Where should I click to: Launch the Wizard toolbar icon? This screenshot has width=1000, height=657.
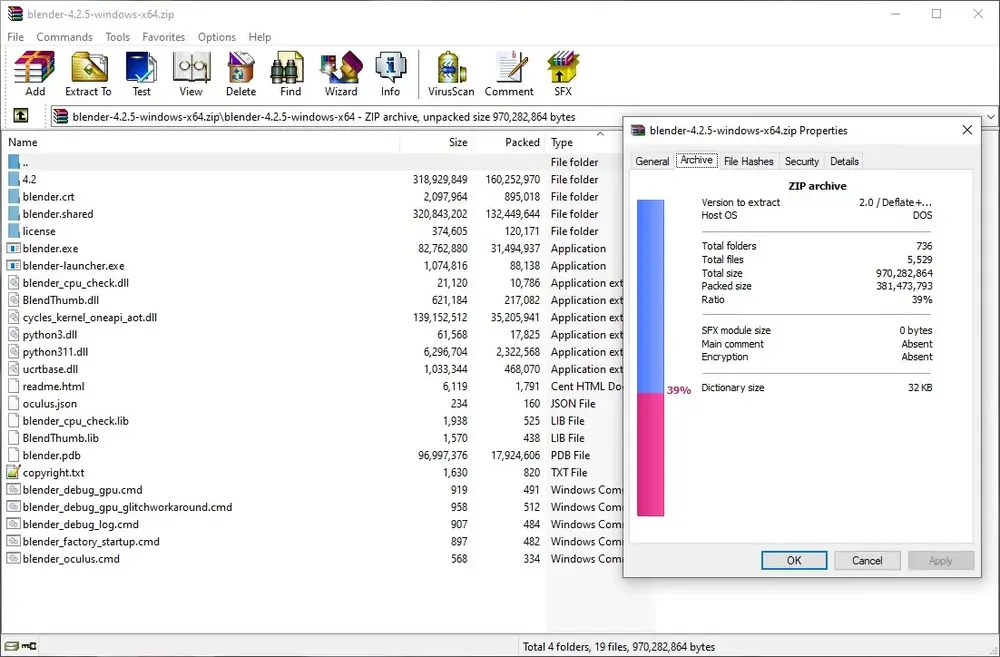[341, 73]
